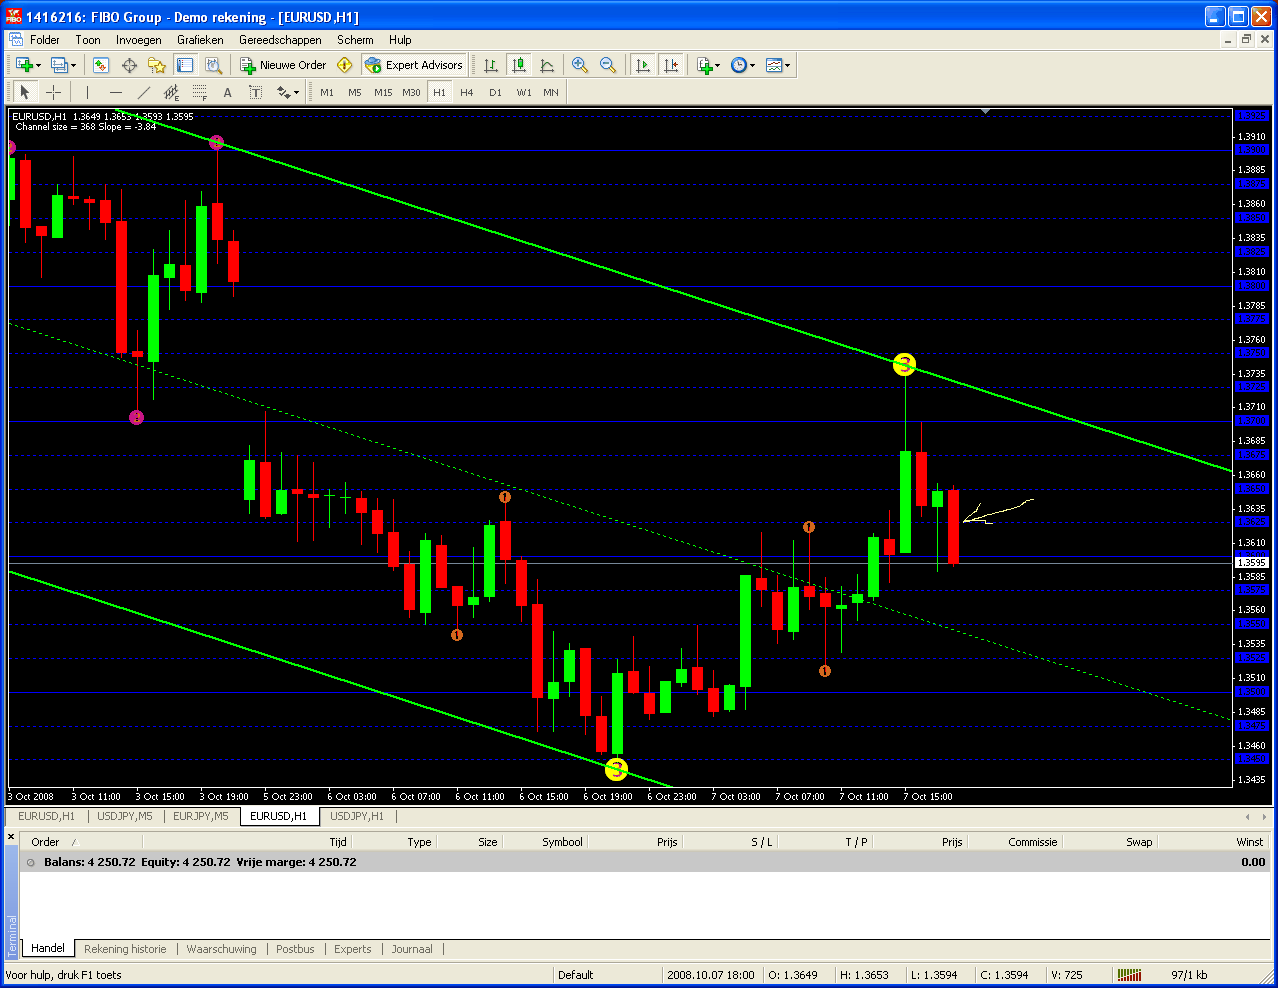
Task: Open the Data Window crosshair icon
Action: [x=129, y=65]
